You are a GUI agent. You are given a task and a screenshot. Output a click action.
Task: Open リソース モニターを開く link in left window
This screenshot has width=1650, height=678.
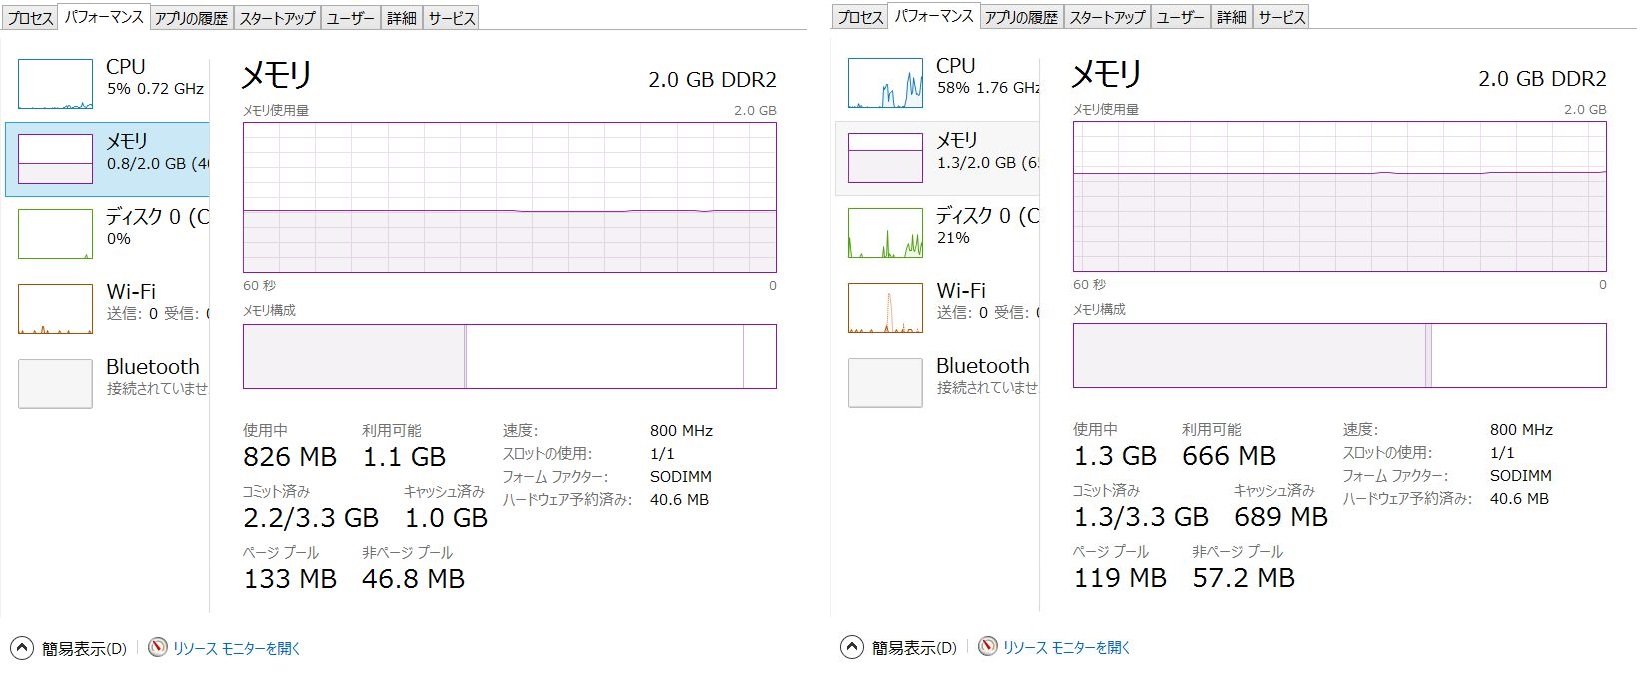tap(237, 648)
